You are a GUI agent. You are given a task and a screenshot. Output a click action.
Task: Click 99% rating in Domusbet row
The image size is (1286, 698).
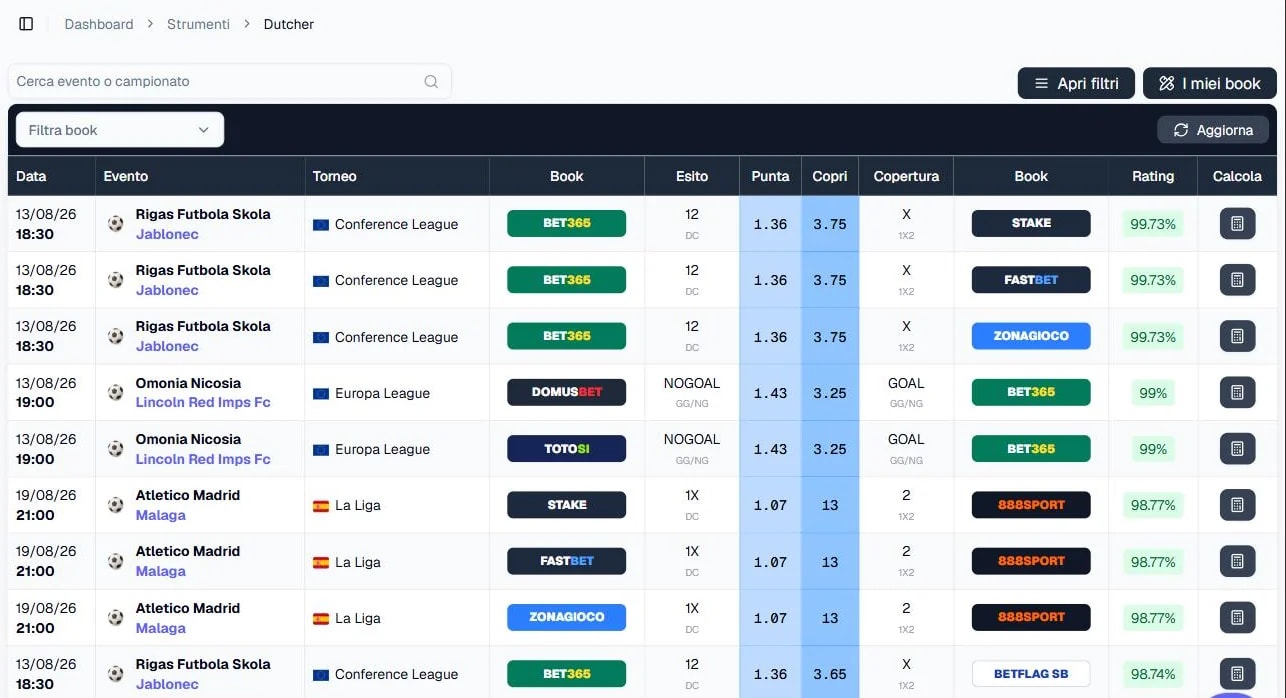click(1153, 393)
